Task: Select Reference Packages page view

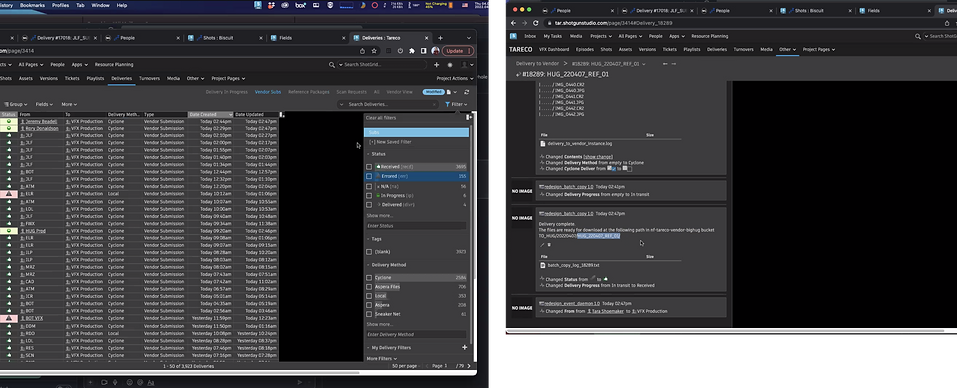Action: coord(309,92)
